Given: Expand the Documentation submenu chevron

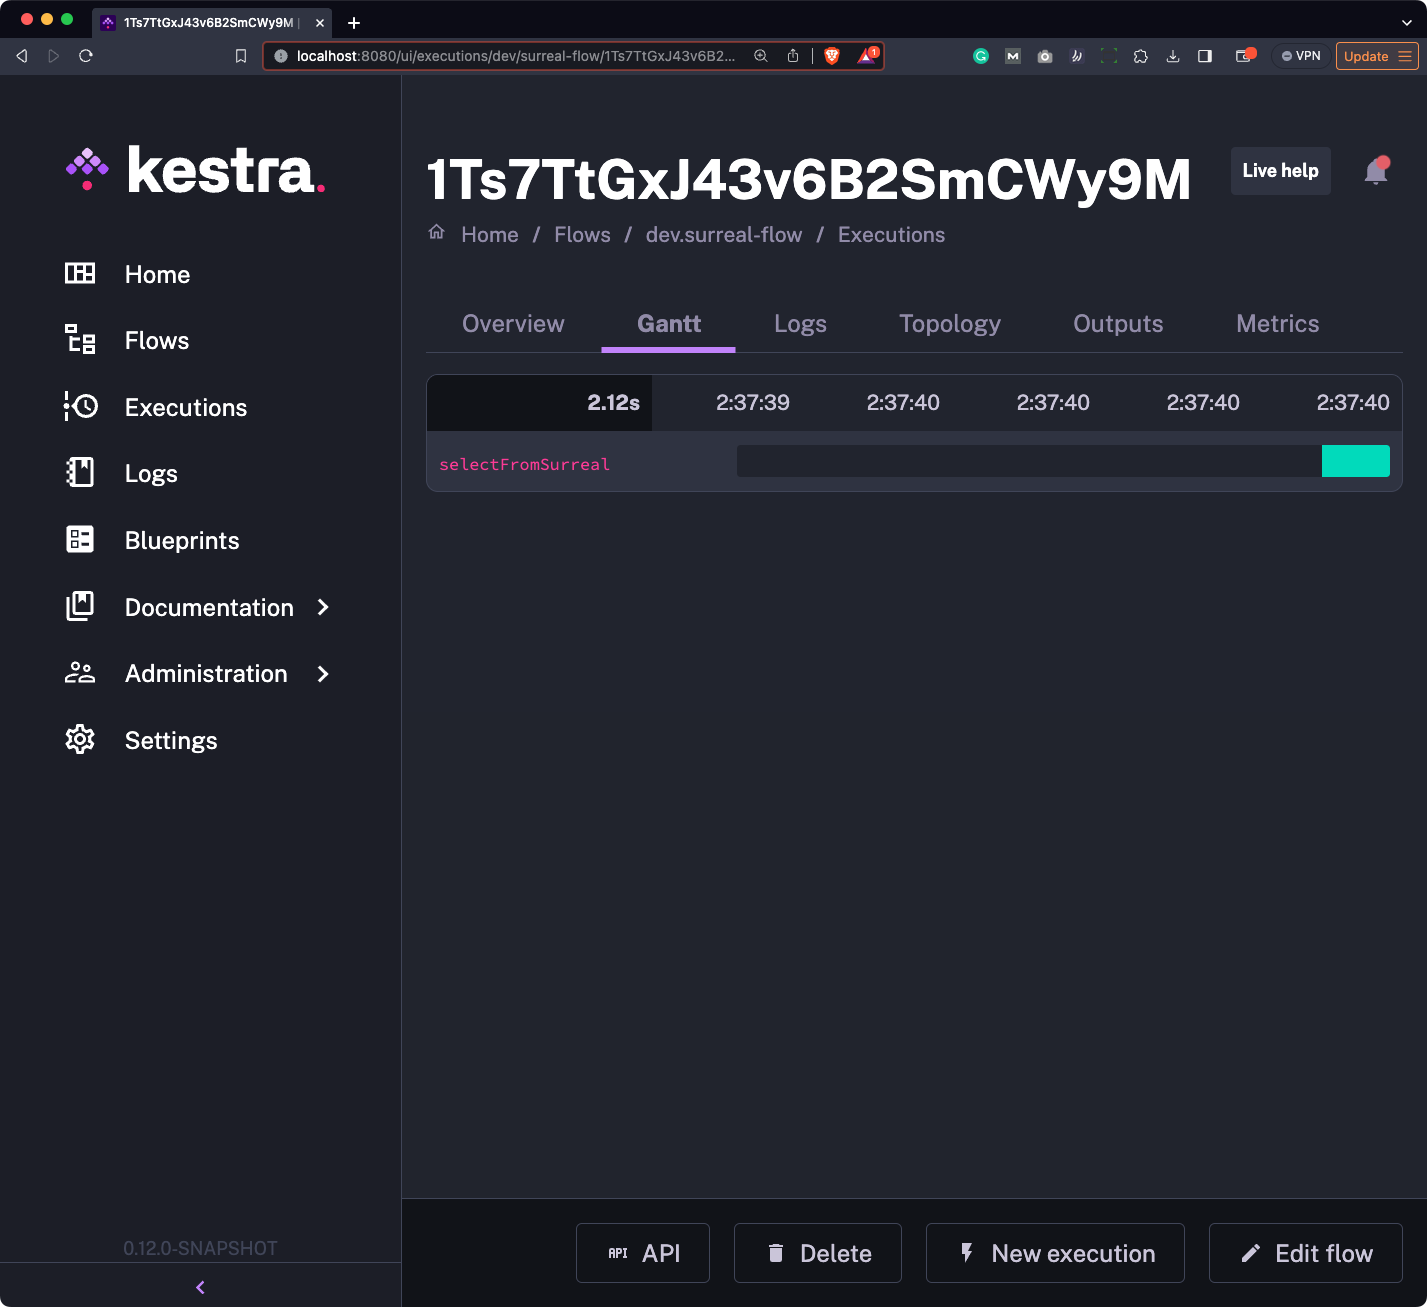Looking at the screenshot, I should coord(323,607).
